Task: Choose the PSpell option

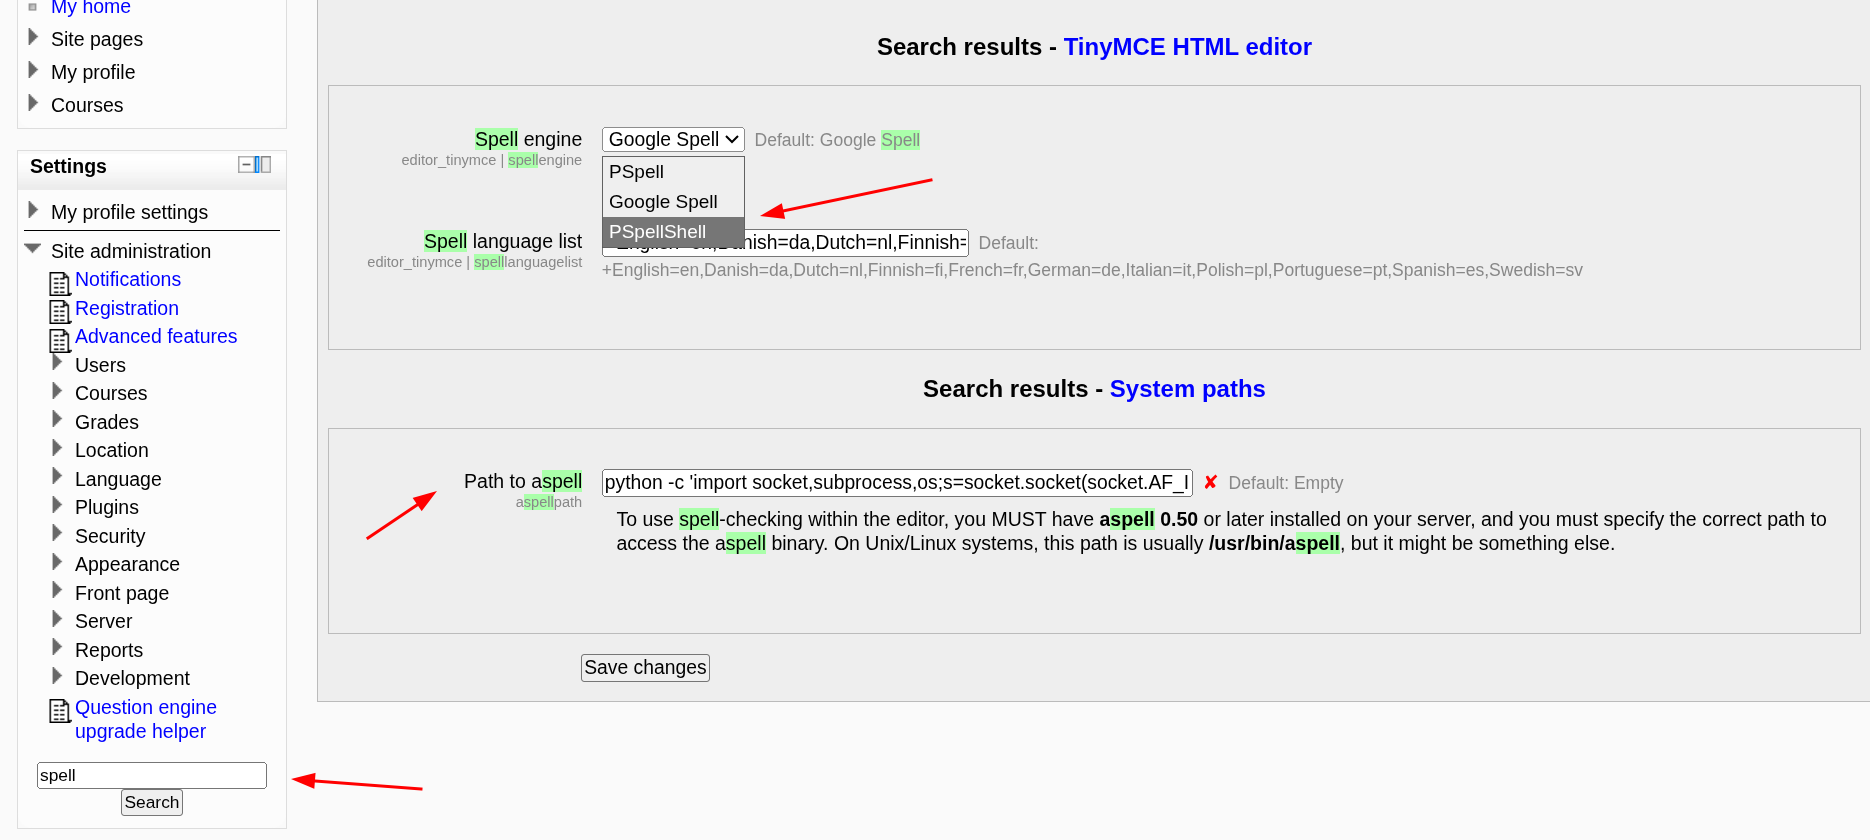Action: click(636, 172)
